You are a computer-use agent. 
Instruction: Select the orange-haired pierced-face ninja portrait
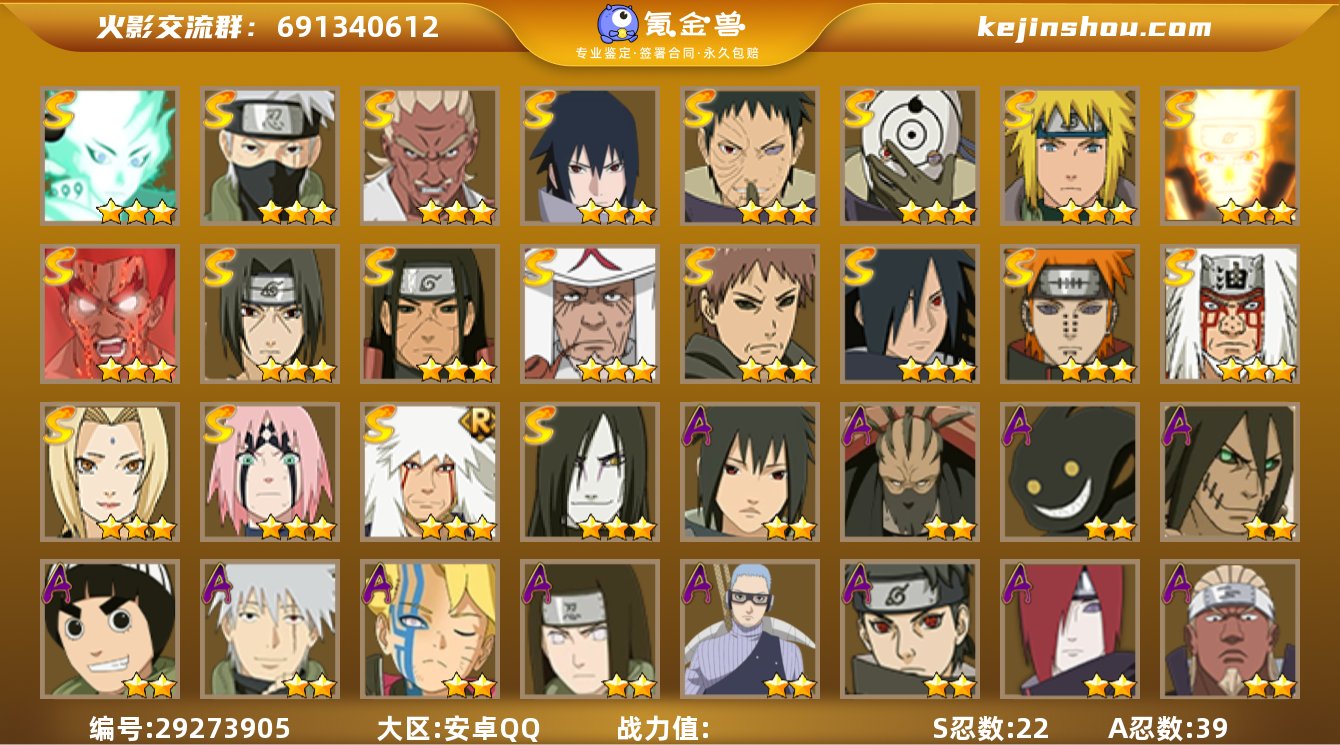1070,314
